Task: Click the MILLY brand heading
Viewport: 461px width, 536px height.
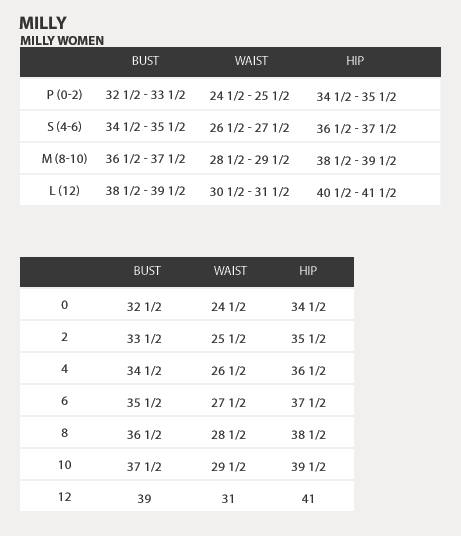Action: [x=43, y=23]
